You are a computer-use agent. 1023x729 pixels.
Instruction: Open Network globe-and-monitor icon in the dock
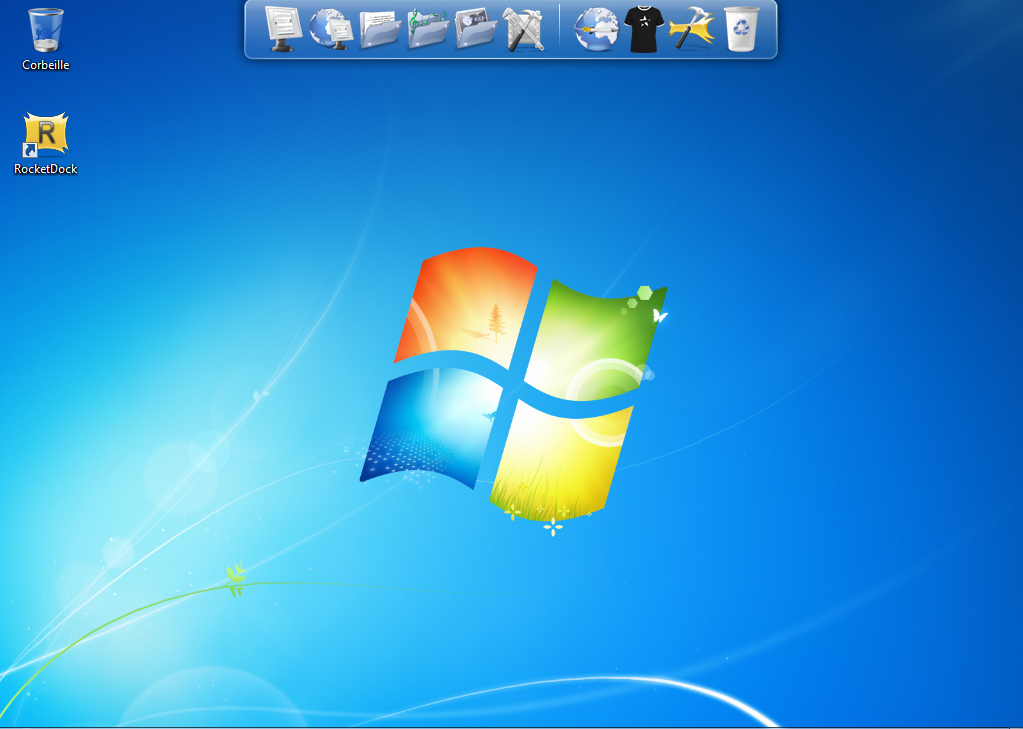(x=331, y=29)
